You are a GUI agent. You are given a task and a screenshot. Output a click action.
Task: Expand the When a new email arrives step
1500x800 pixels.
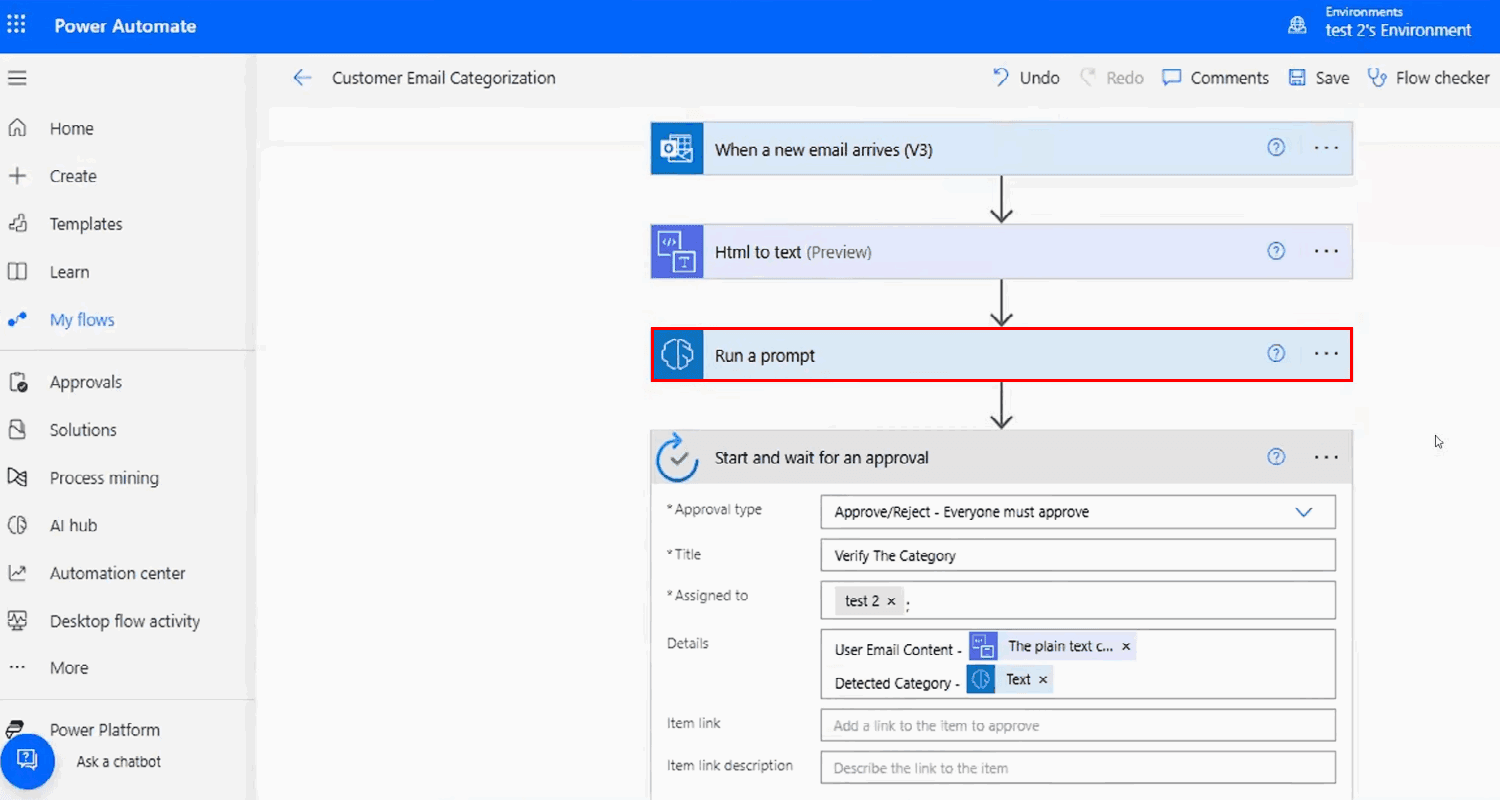1002,149
